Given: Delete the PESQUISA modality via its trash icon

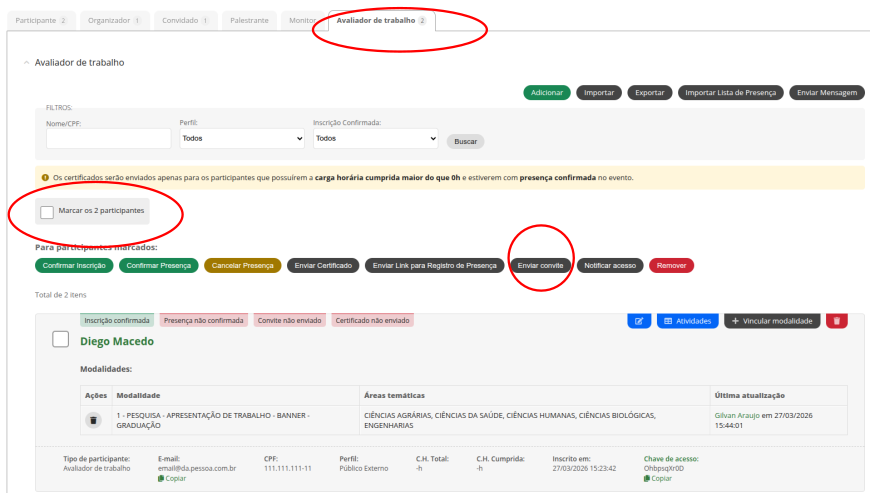Looking at the screenshot, I should 93,420.
